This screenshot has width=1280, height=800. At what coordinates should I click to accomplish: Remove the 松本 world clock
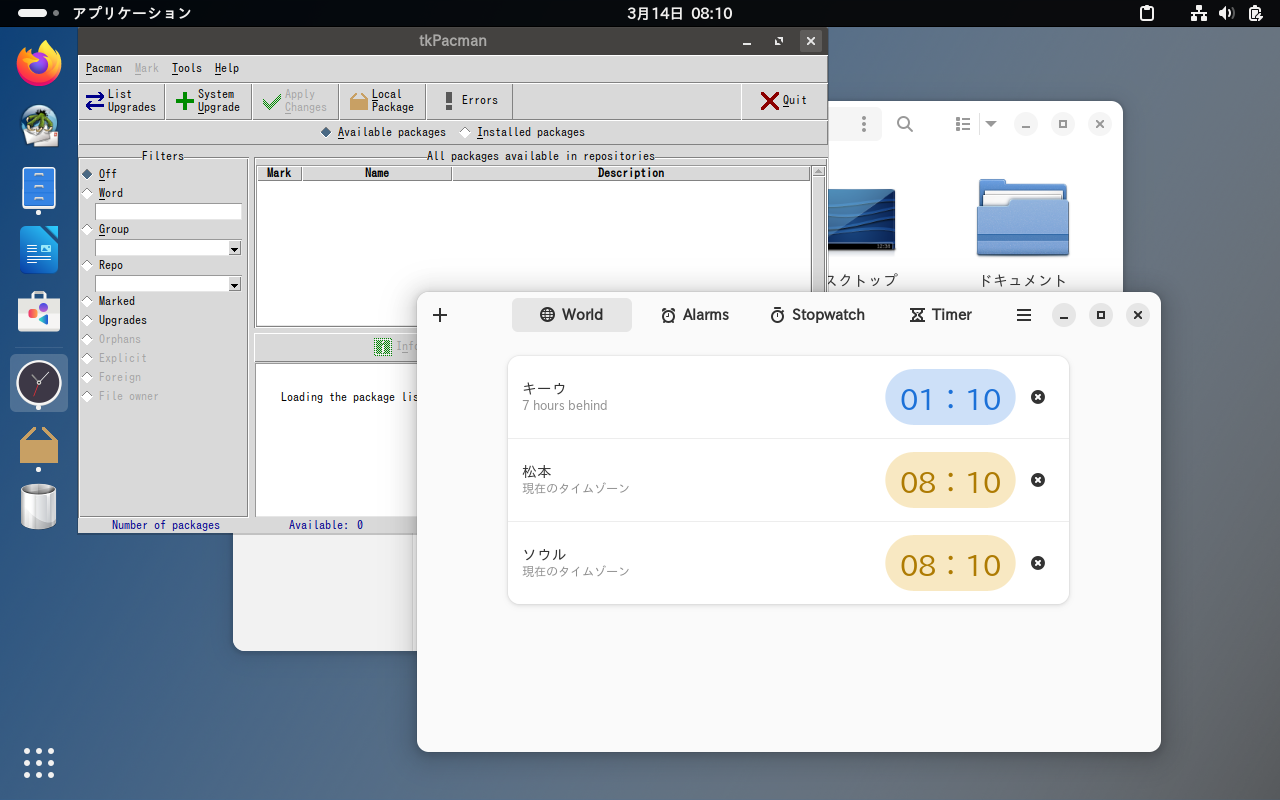tap(1038, 480)
